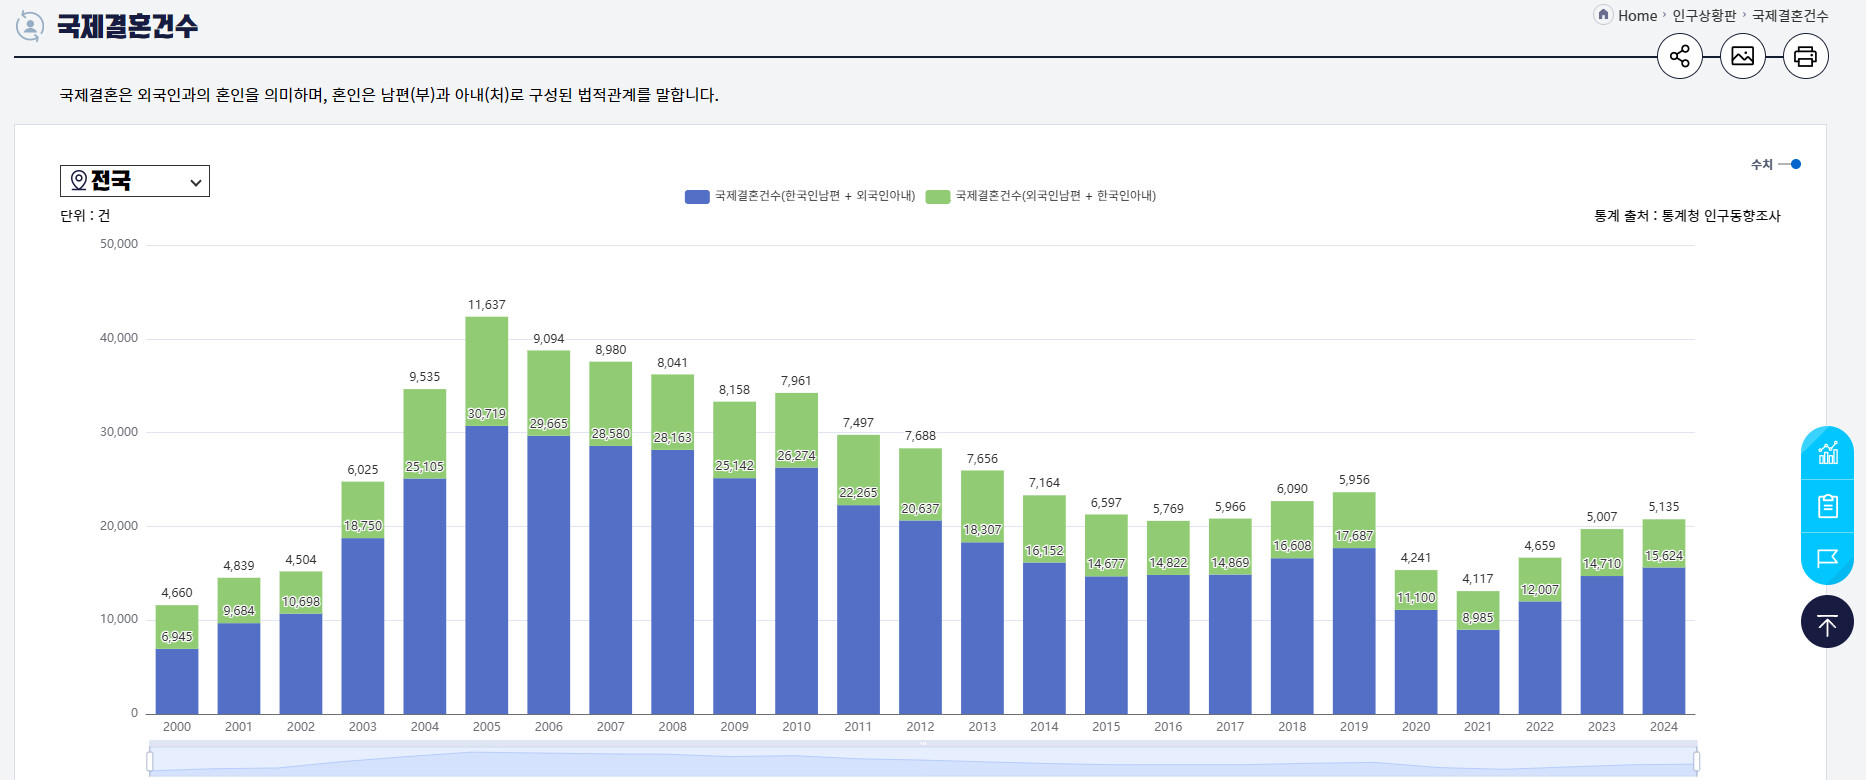The image size is (1866, 780).
Task: Click the green bar segment for 2019
Action: [1354, 520]
